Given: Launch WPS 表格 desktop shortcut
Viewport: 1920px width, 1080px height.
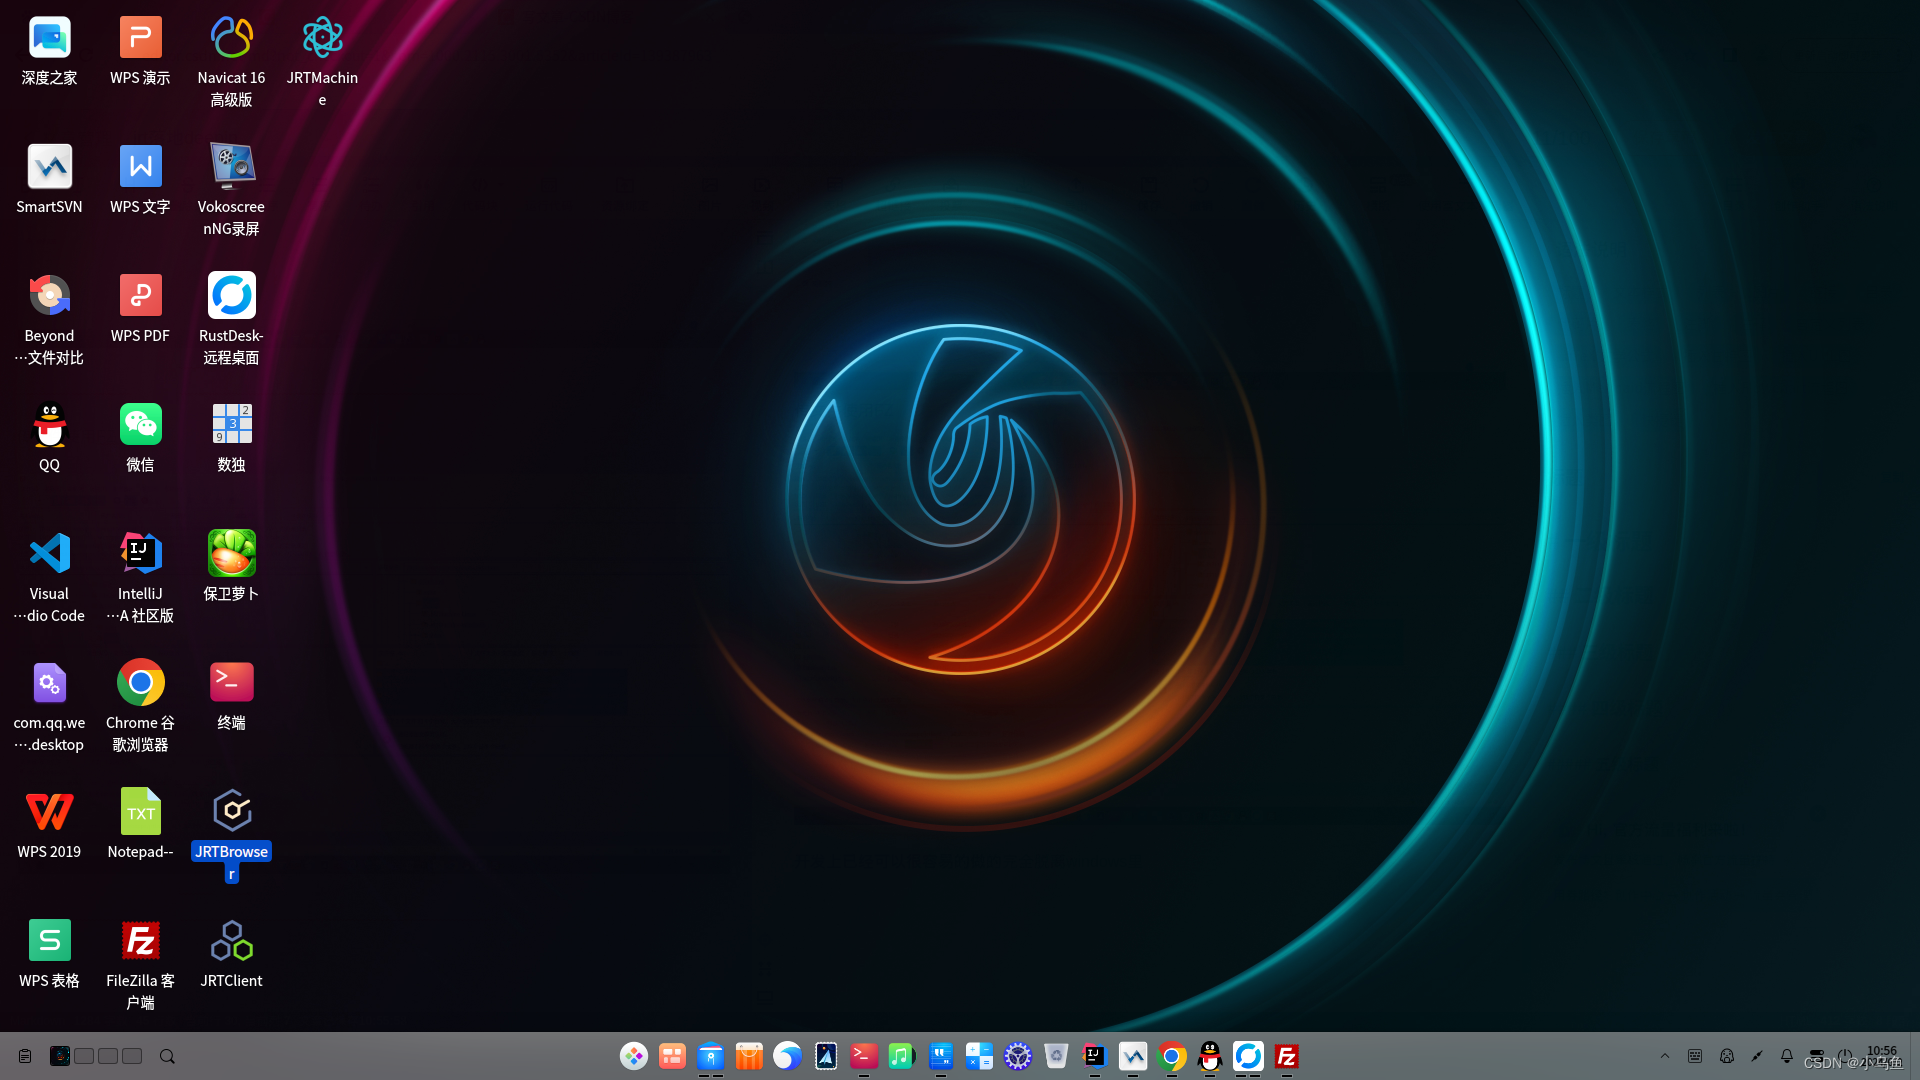Looking at the screenshot, I should point(49,954).
